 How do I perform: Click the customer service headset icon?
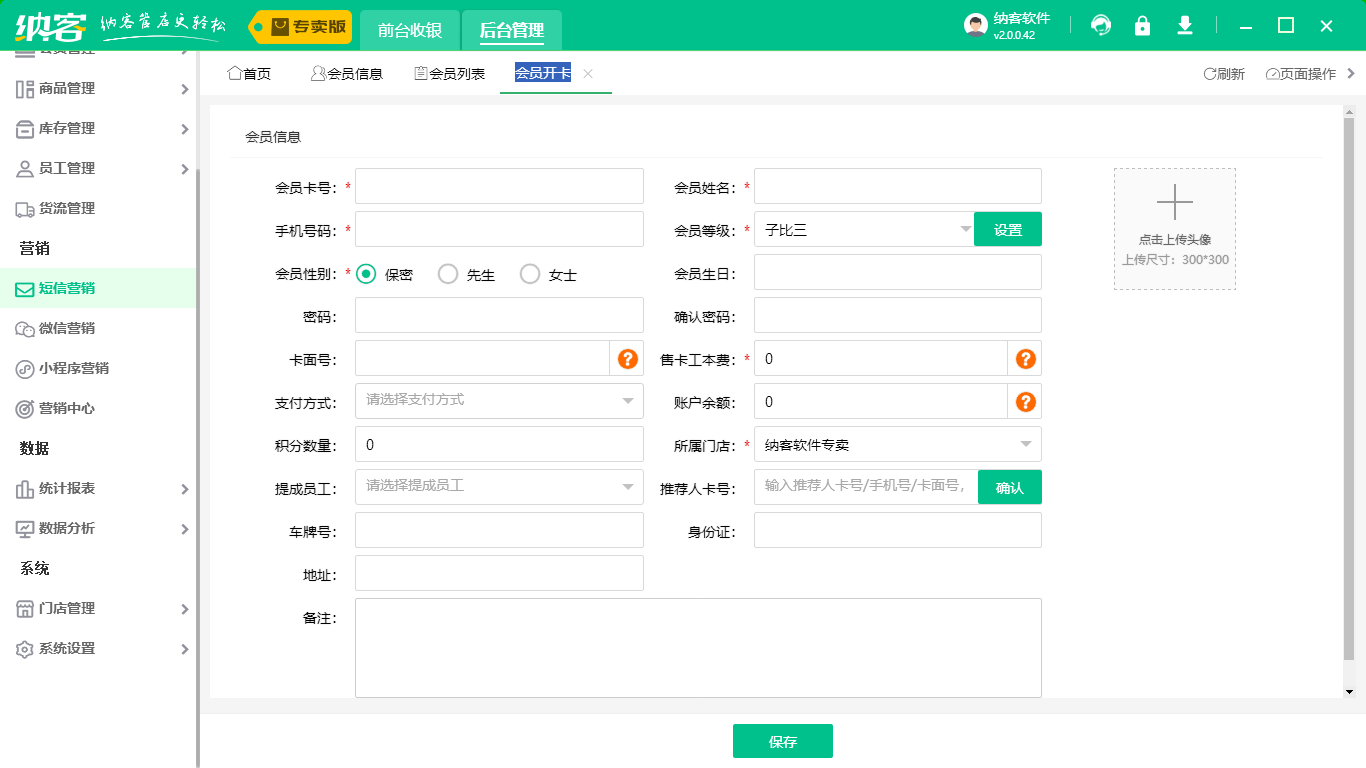(1101, 26)
